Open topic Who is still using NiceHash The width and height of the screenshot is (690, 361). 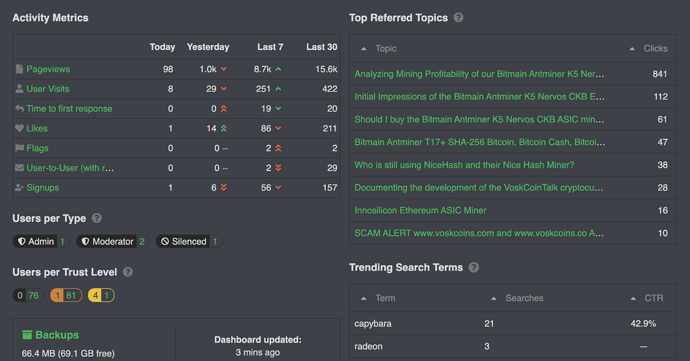(x=464, y=165)
